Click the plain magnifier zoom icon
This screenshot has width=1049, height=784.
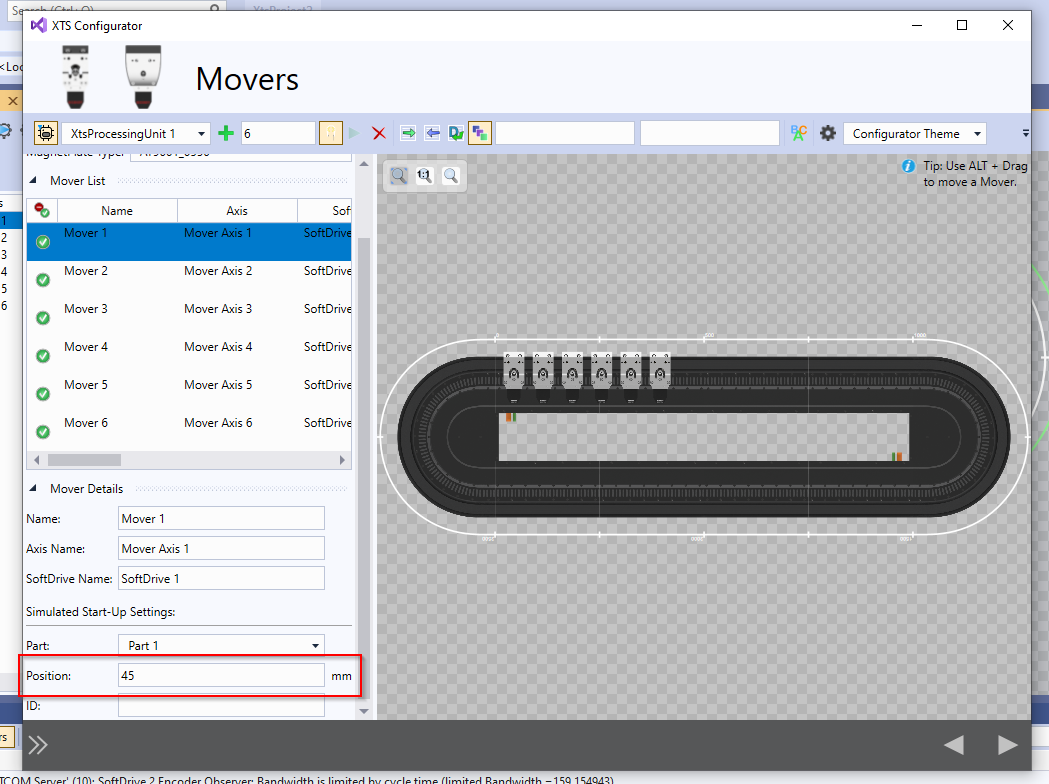tap(451, 176)
